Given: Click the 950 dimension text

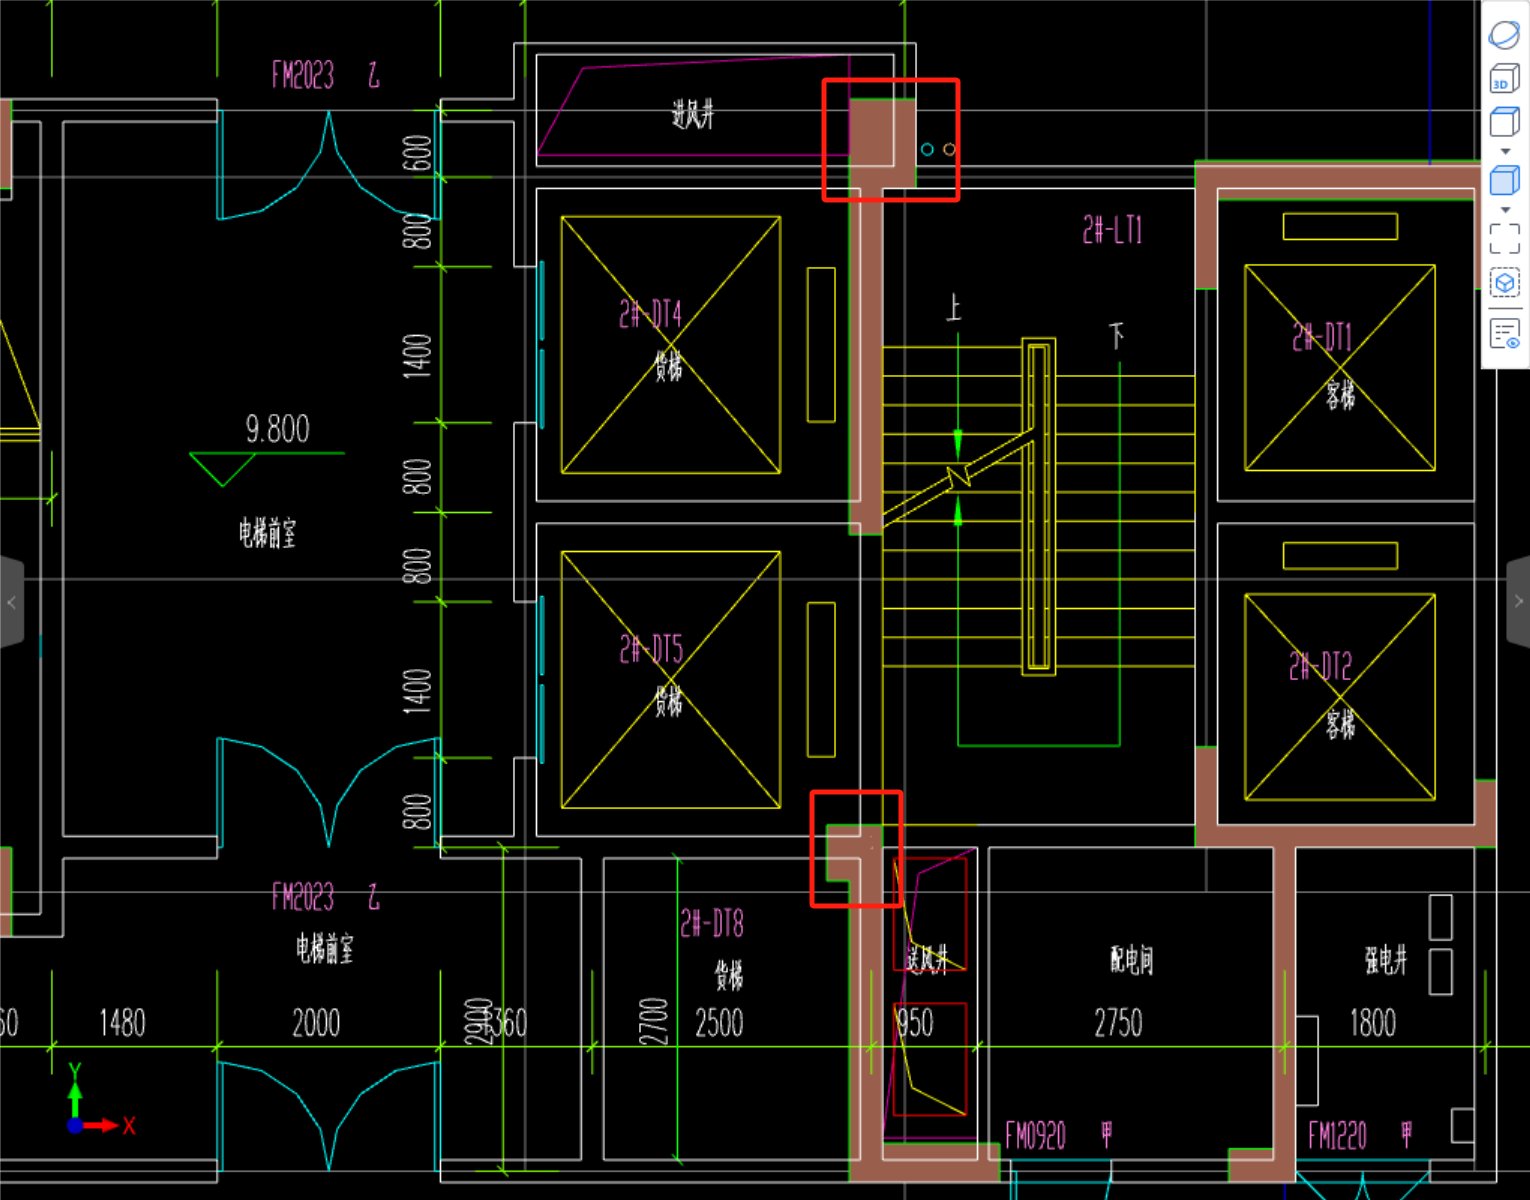Looking at the screenshot, I should click(x=915, y=1023).
